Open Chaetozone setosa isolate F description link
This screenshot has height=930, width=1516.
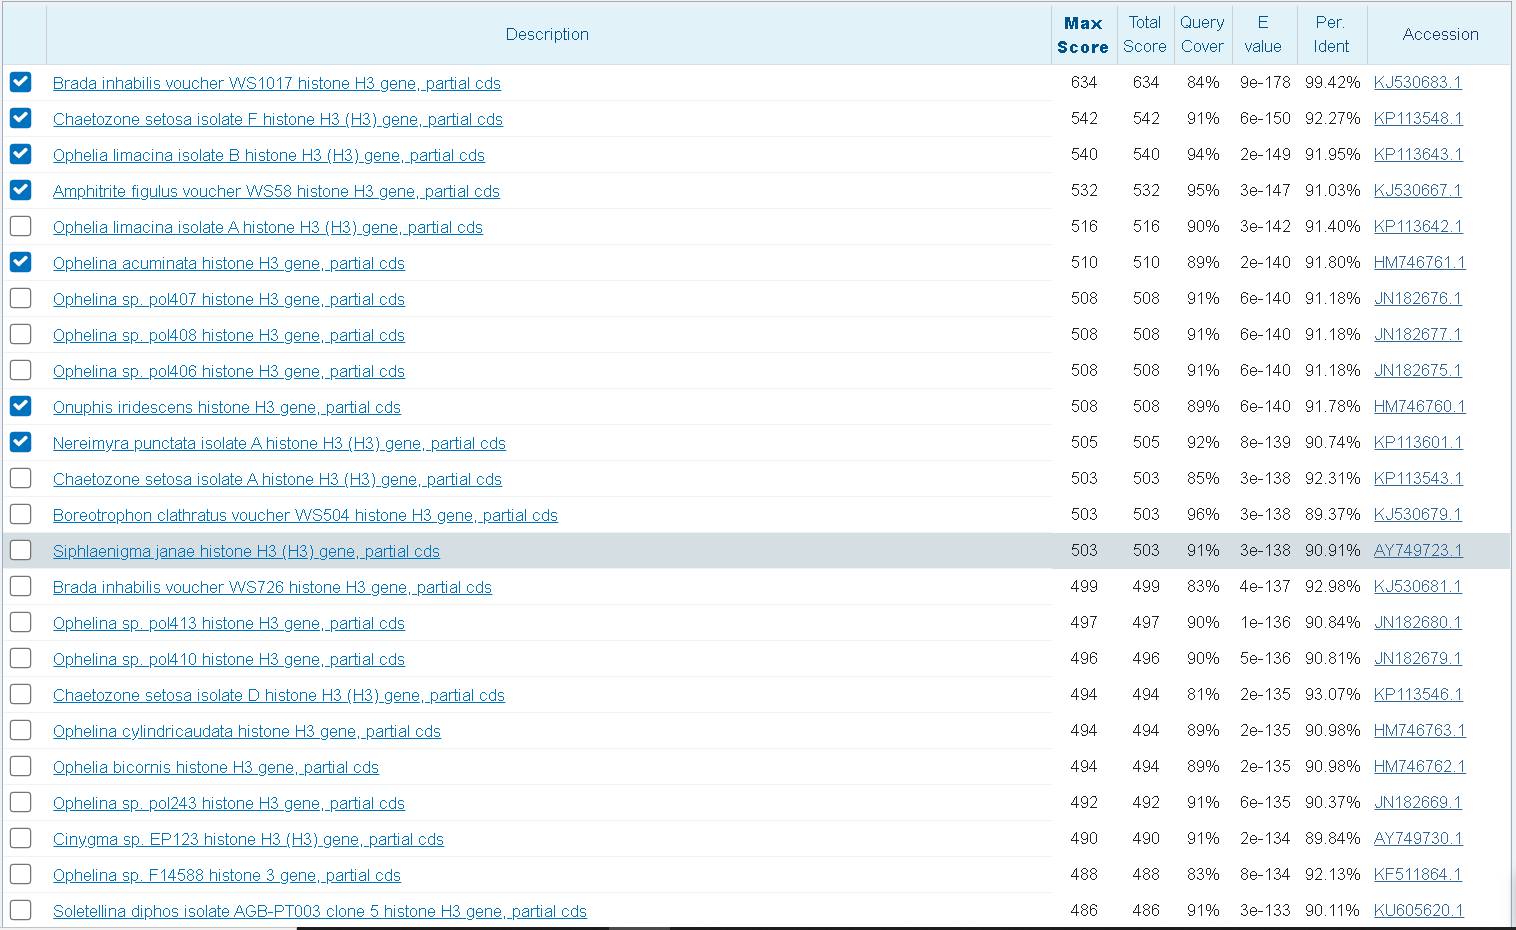point(278,119)
